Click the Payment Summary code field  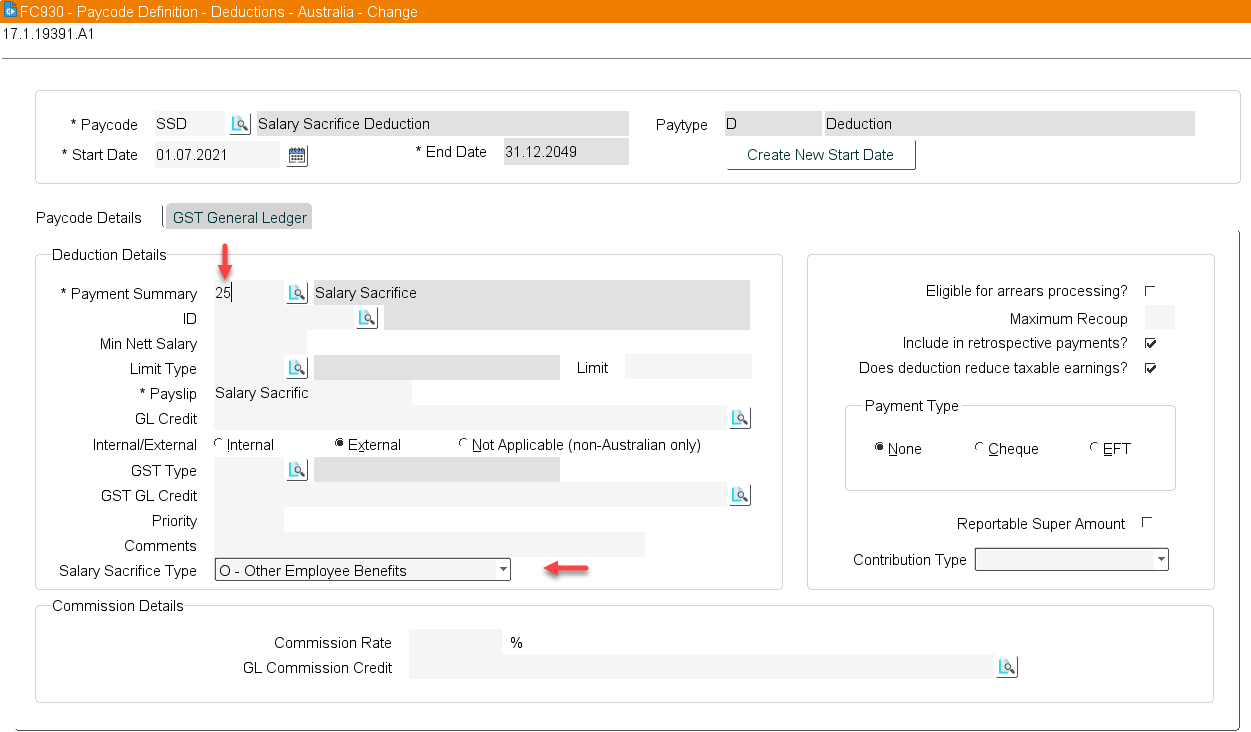248,293
